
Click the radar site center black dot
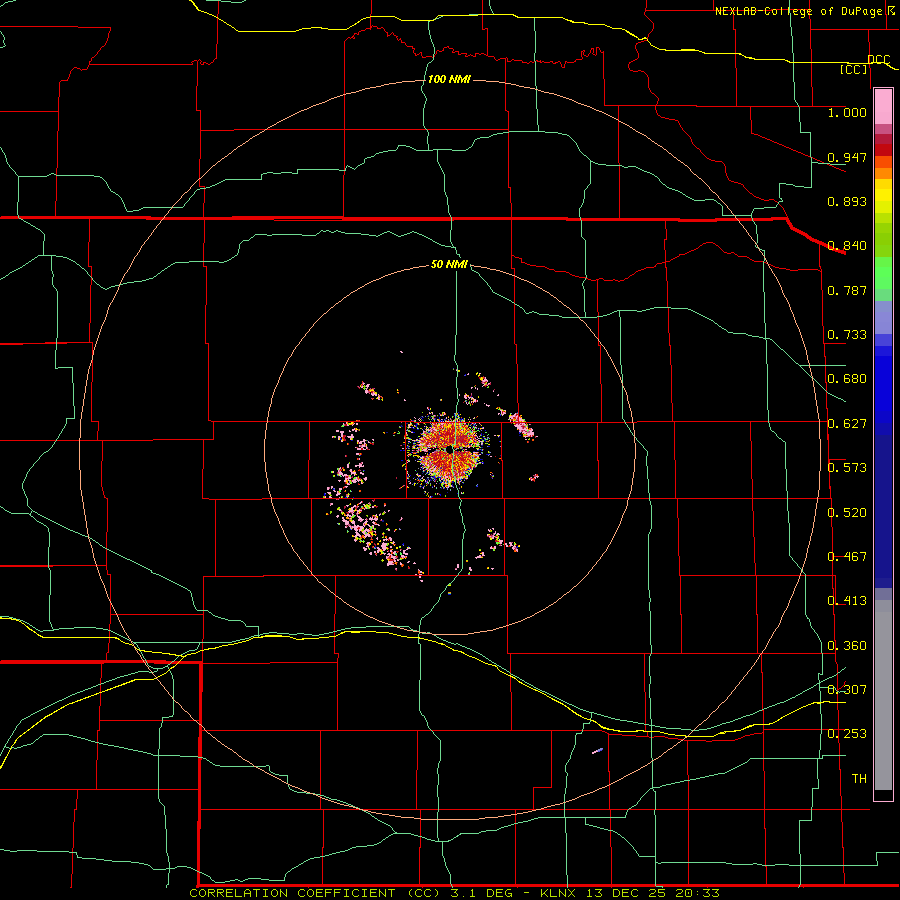[448, 450]
